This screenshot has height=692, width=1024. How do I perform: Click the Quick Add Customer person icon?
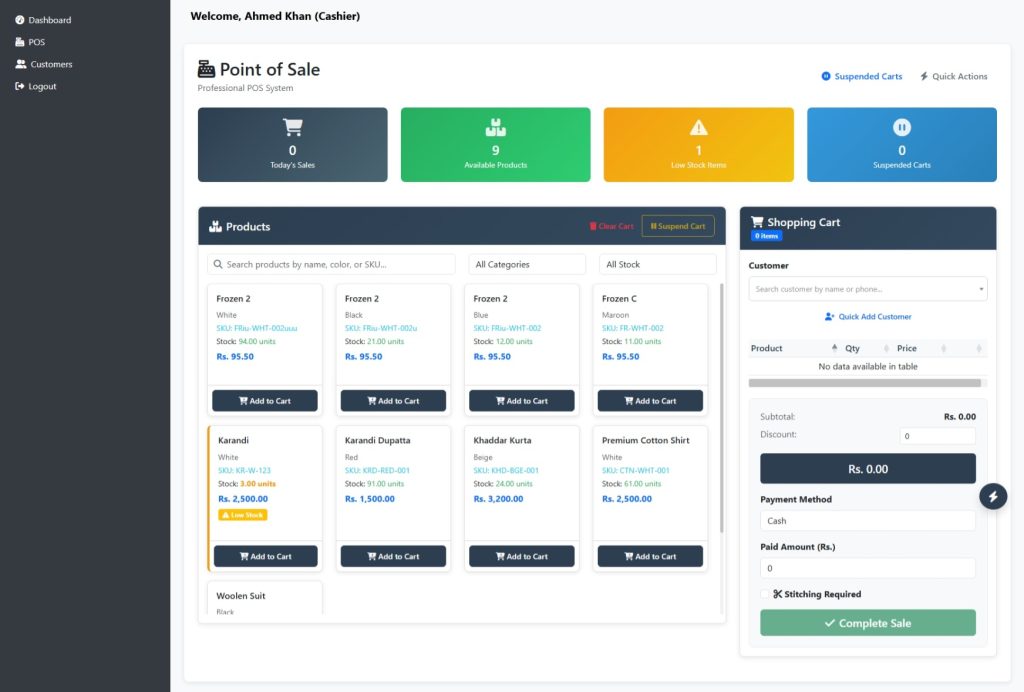(829, 317)
